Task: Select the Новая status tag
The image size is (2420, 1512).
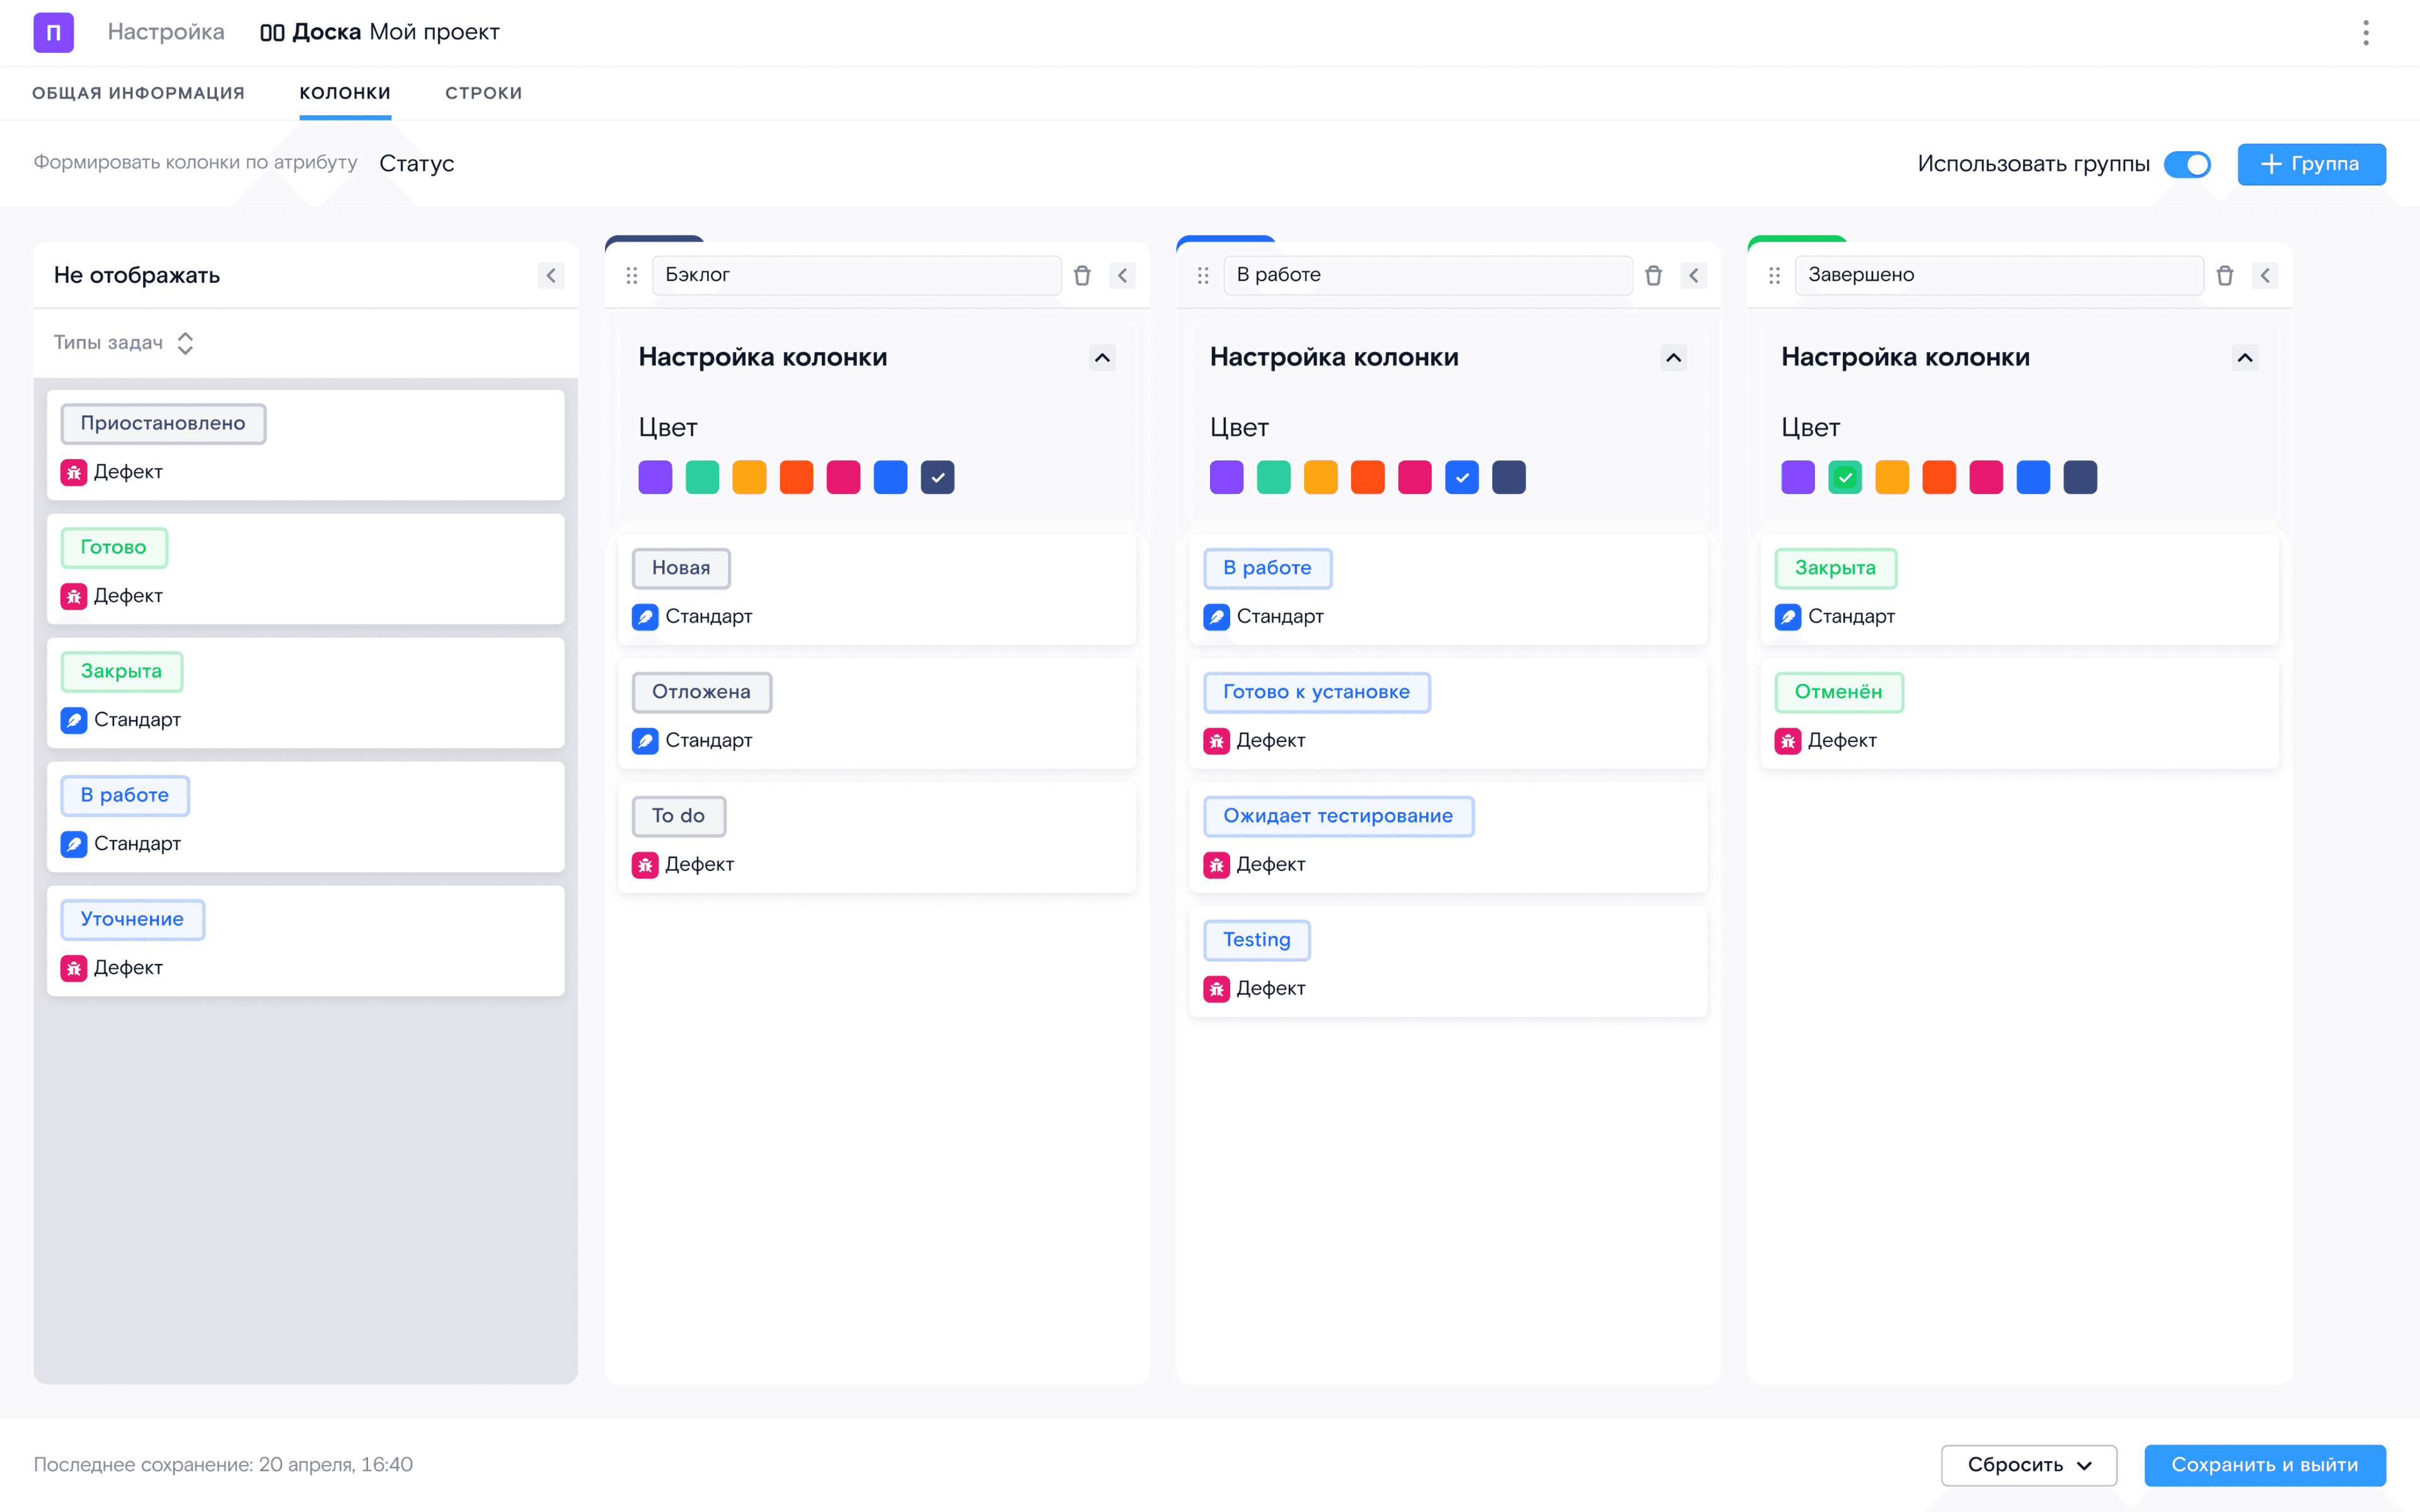Action: coord(681,568)
